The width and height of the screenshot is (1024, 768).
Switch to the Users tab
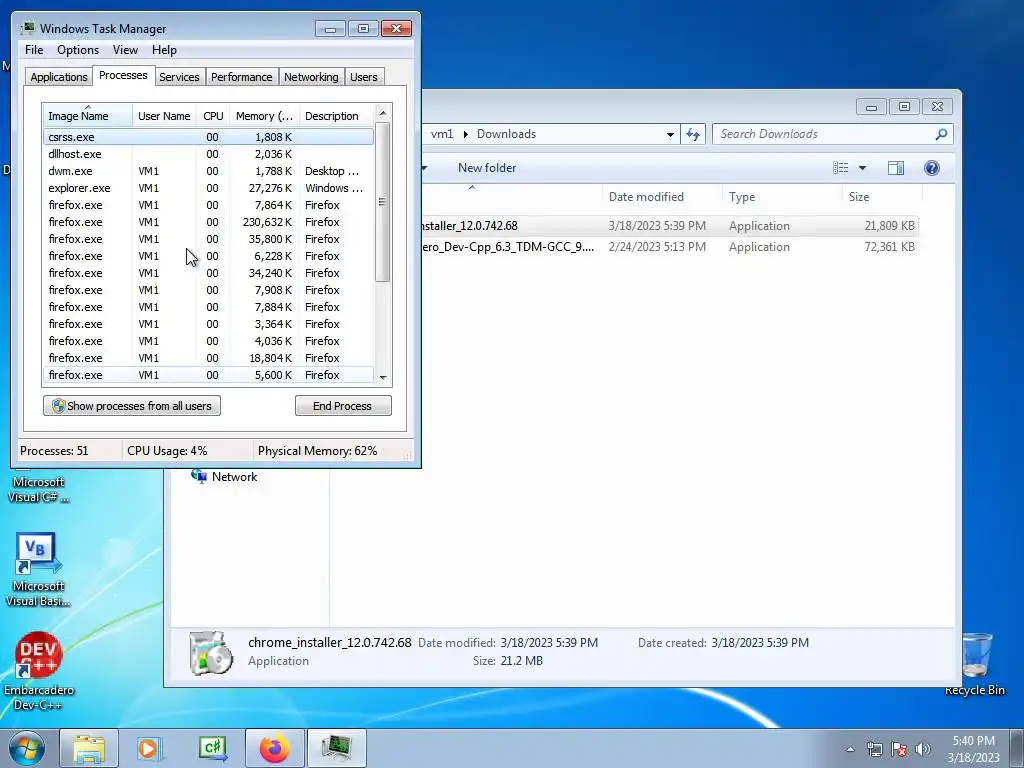364,77
